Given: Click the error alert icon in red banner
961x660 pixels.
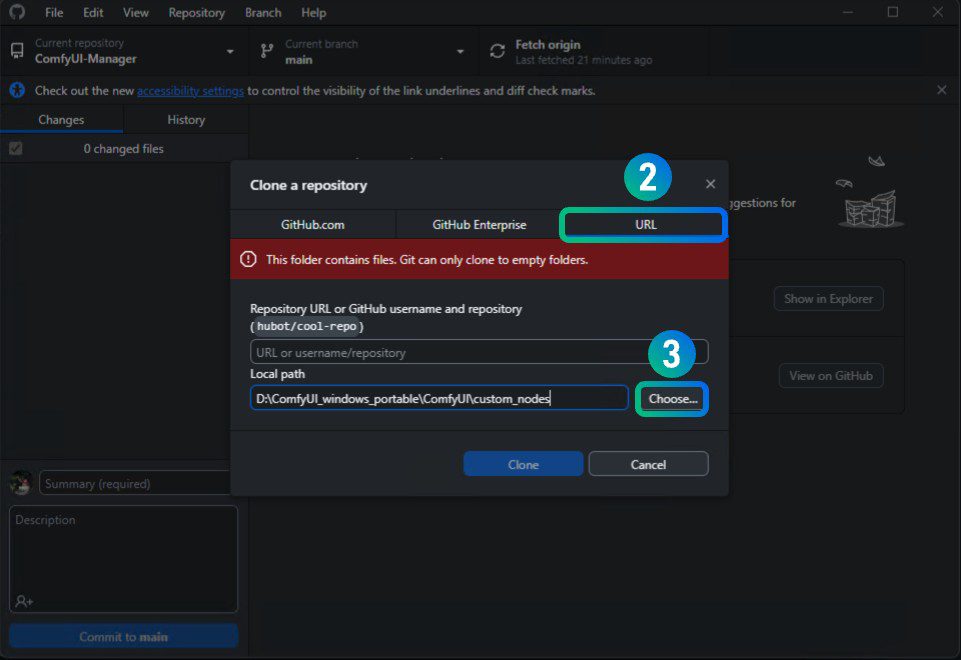Looking at the screenshot, I should click(248, 259).
